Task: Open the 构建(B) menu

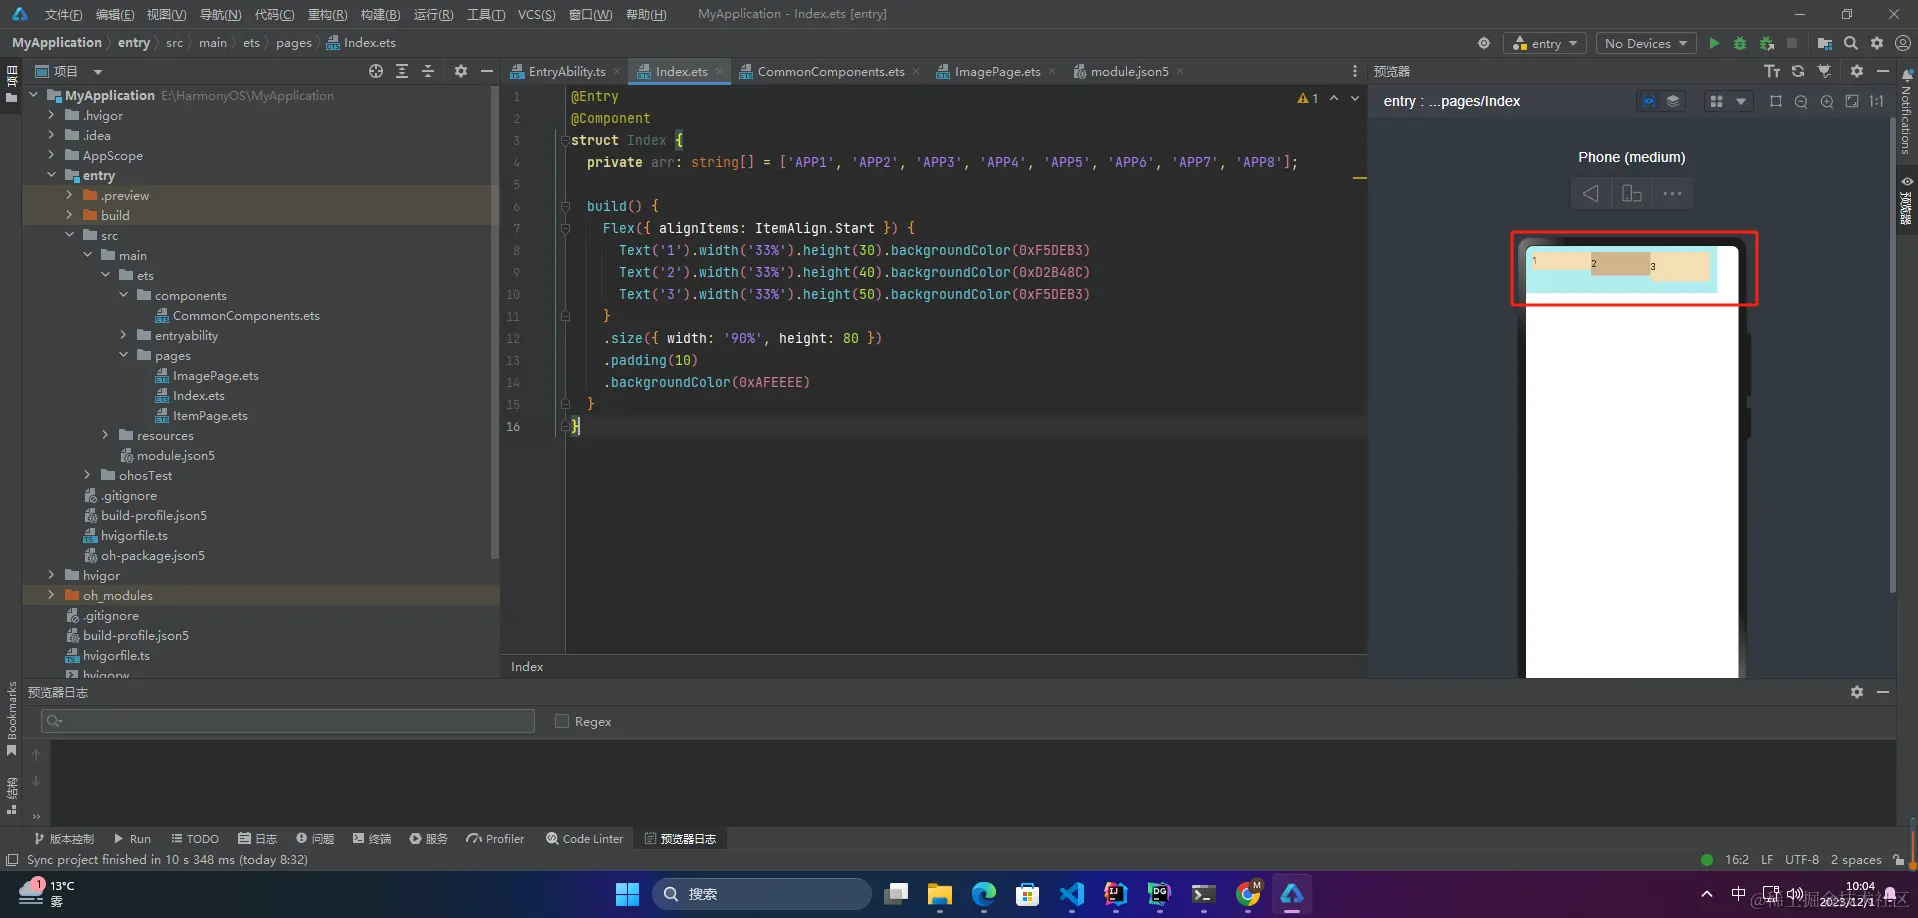Action: 380,14
